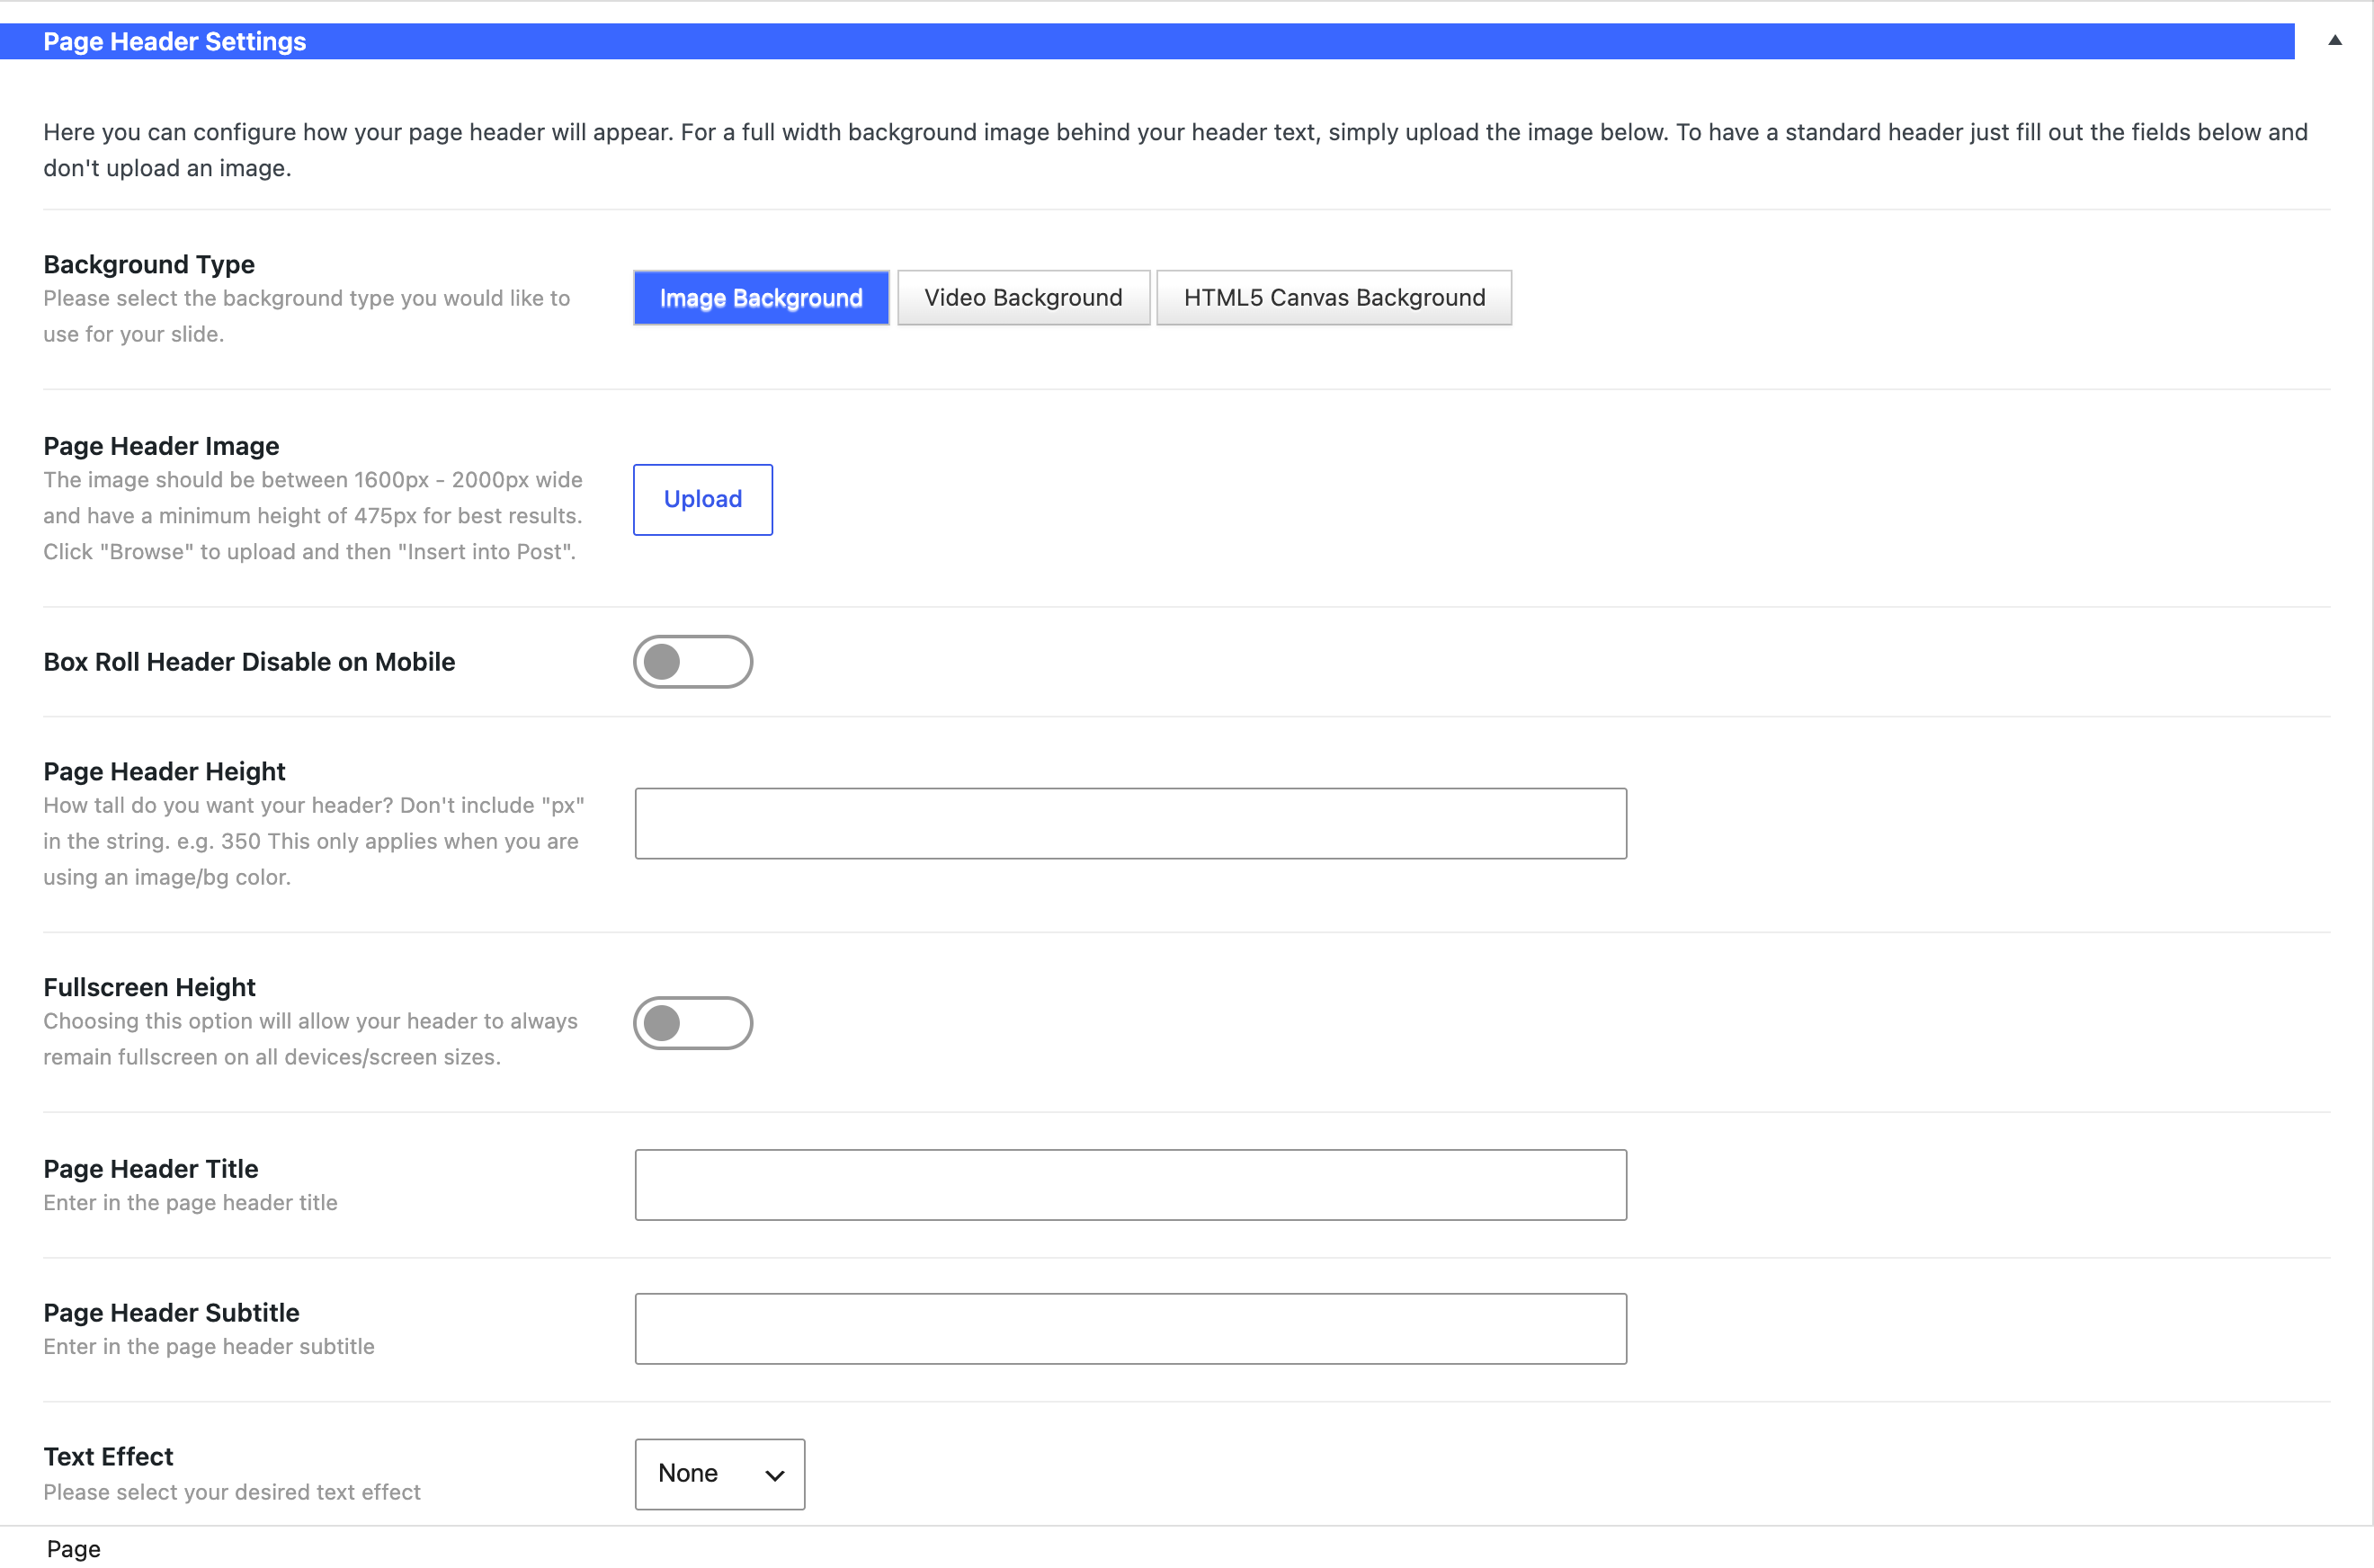Click the Text Effect label
The width and height of the screenshot is (2374, 1568).
tap(108, 1456)
